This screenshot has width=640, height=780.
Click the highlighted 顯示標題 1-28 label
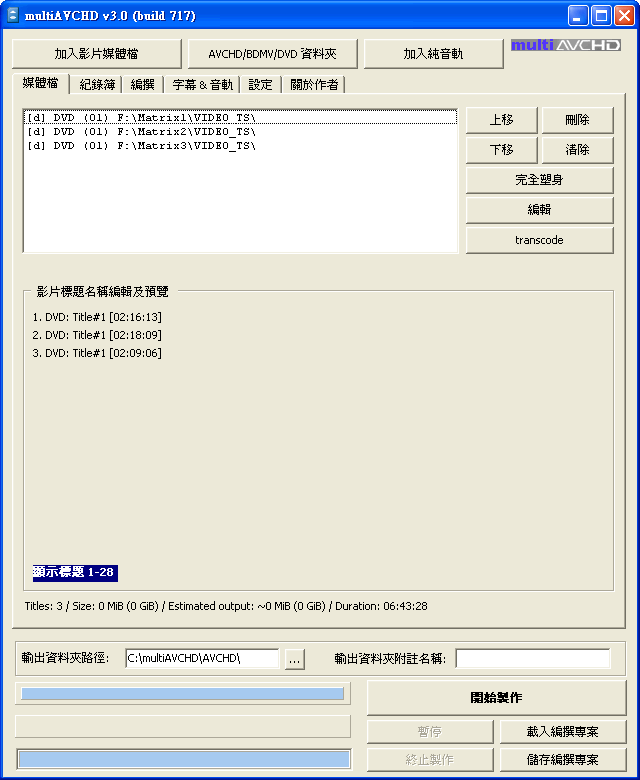tap(75, 573)
